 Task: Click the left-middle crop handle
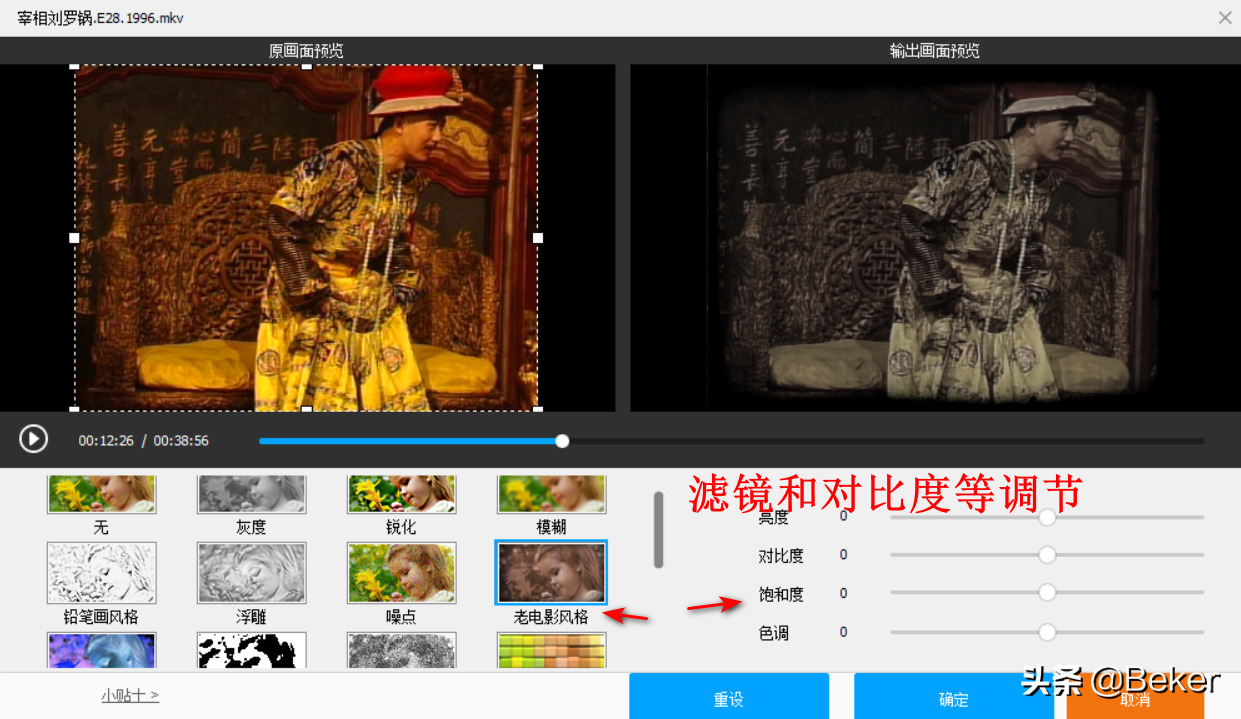75,238
